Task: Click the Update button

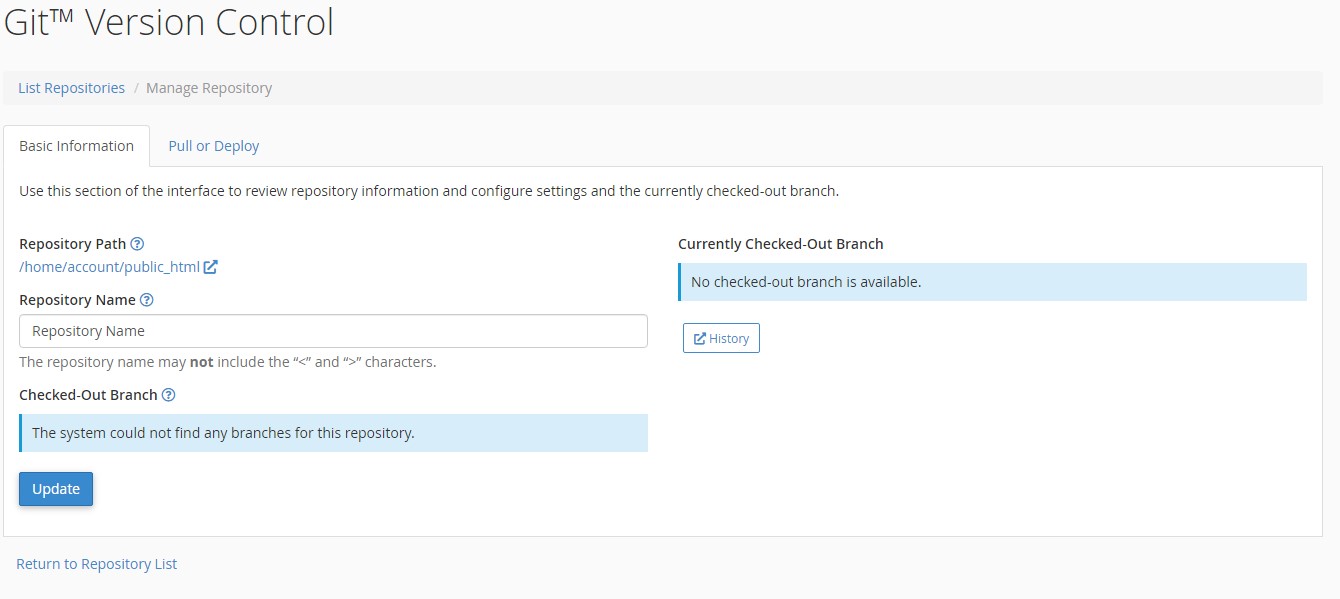Action: tap(56, 489)
